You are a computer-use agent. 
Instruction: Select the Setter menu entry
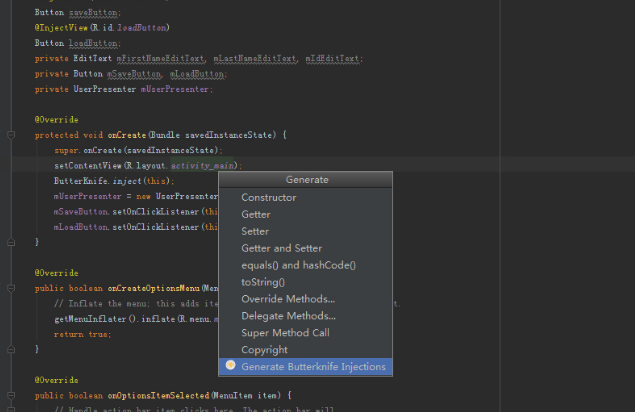click(305, 231)
